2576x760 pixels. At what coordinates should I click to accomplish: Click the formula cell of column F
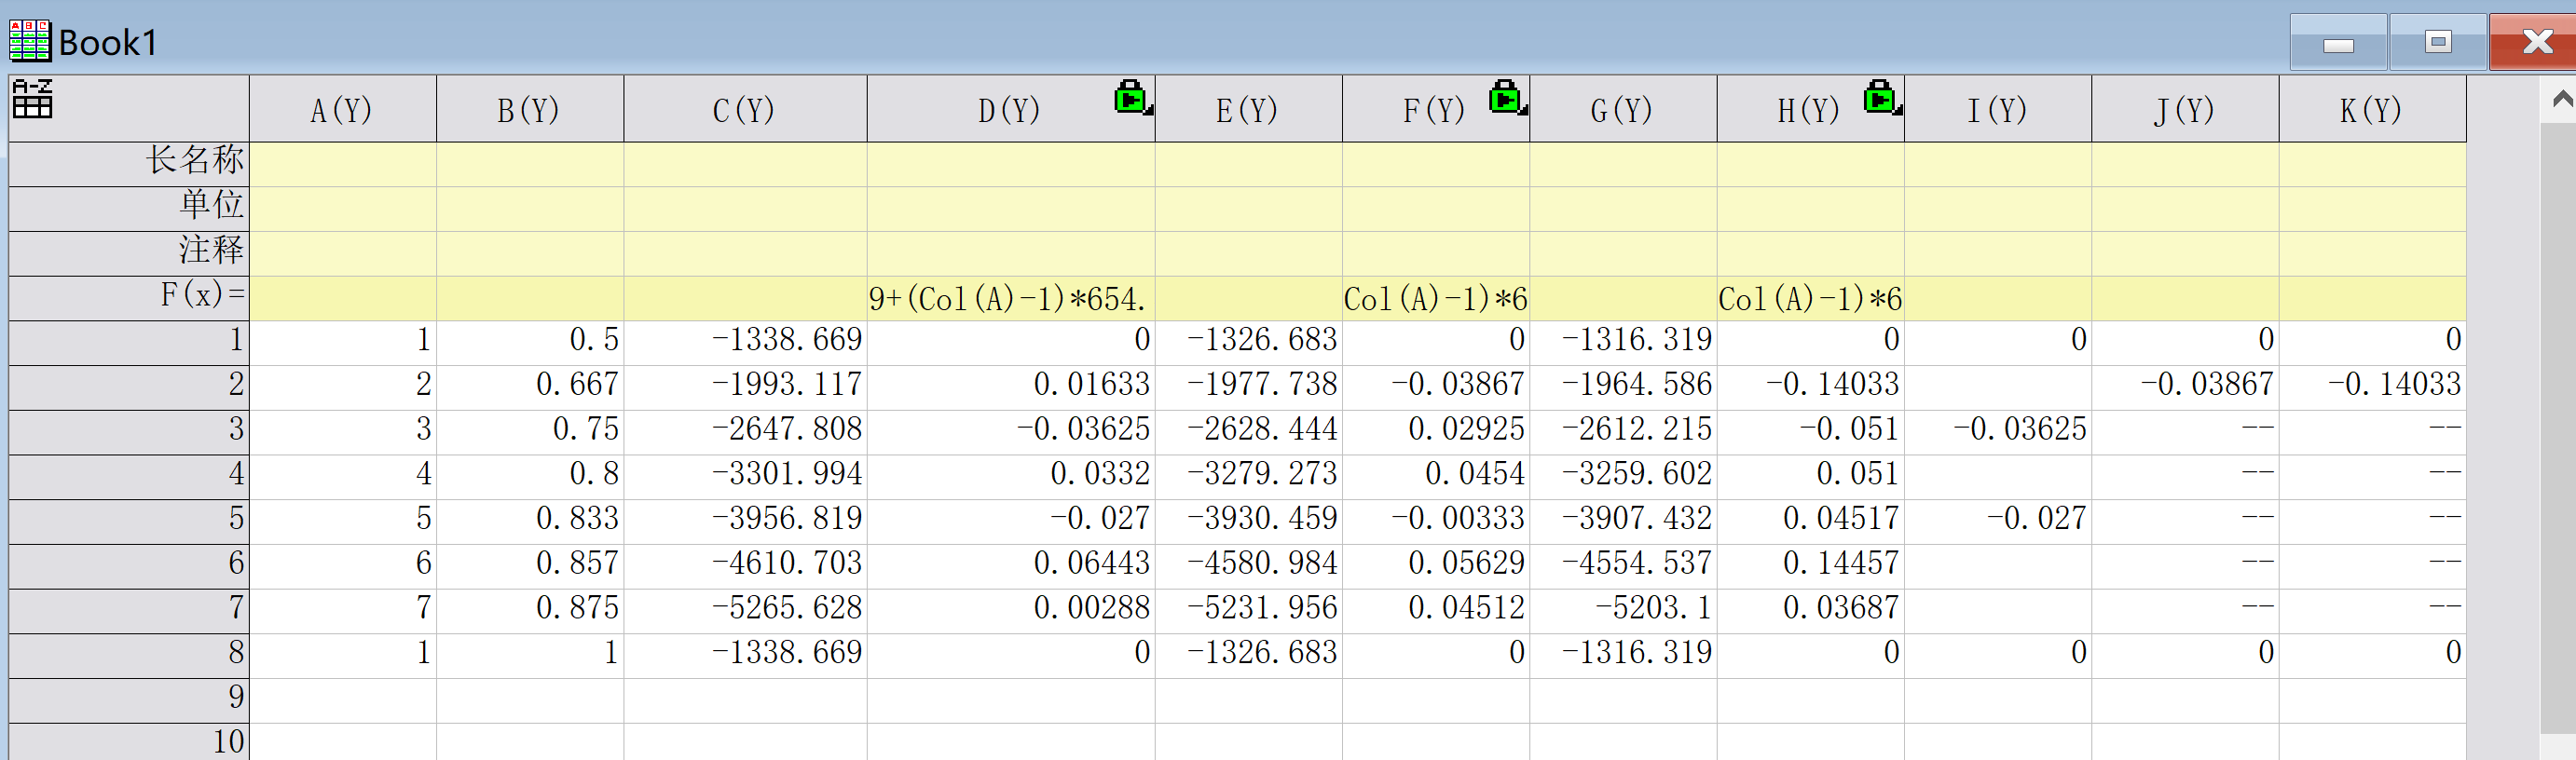[x=1435, y=298]
